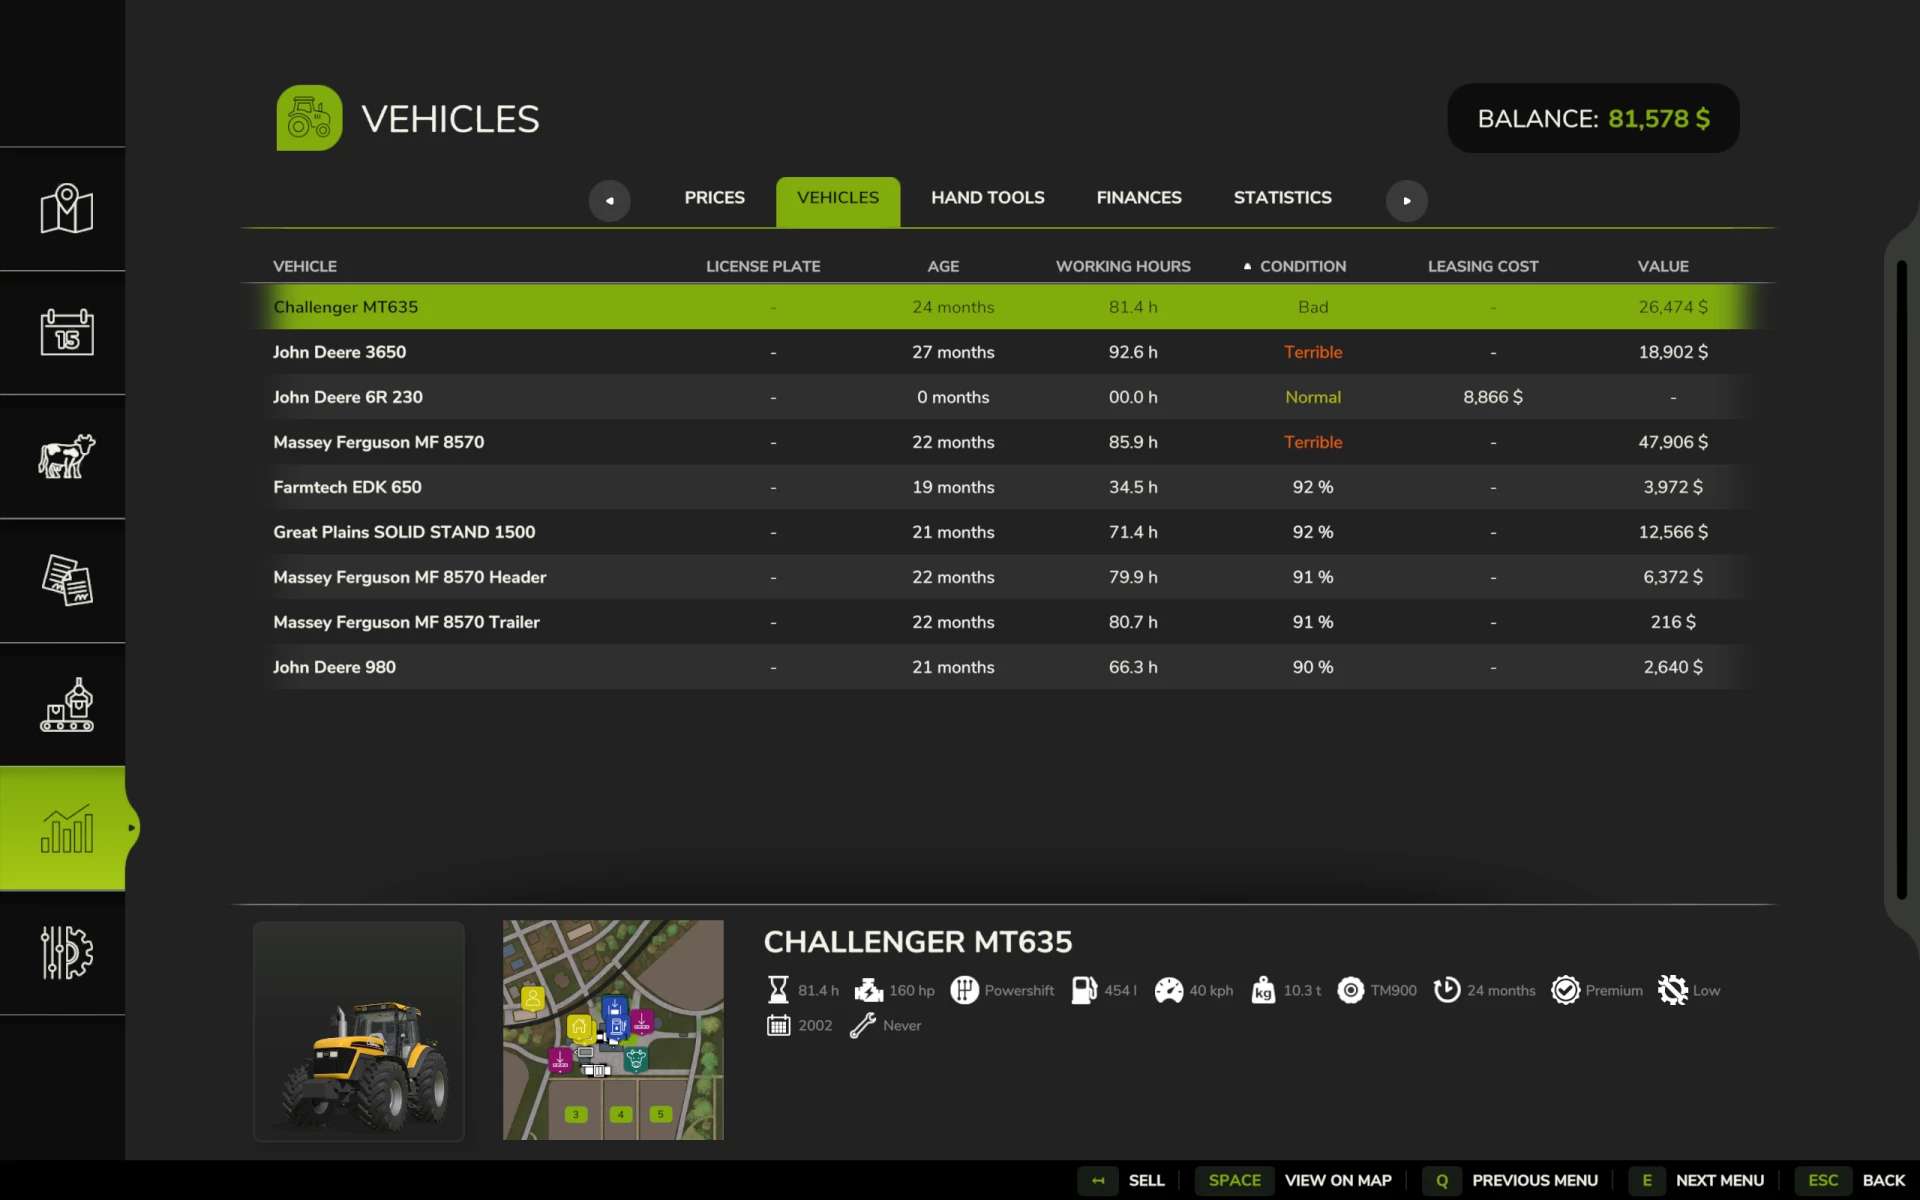Viewport: 1920px width, 1200px height.
Task: Click the sort triangle next to CONDITION
Action: [1246, 265]
